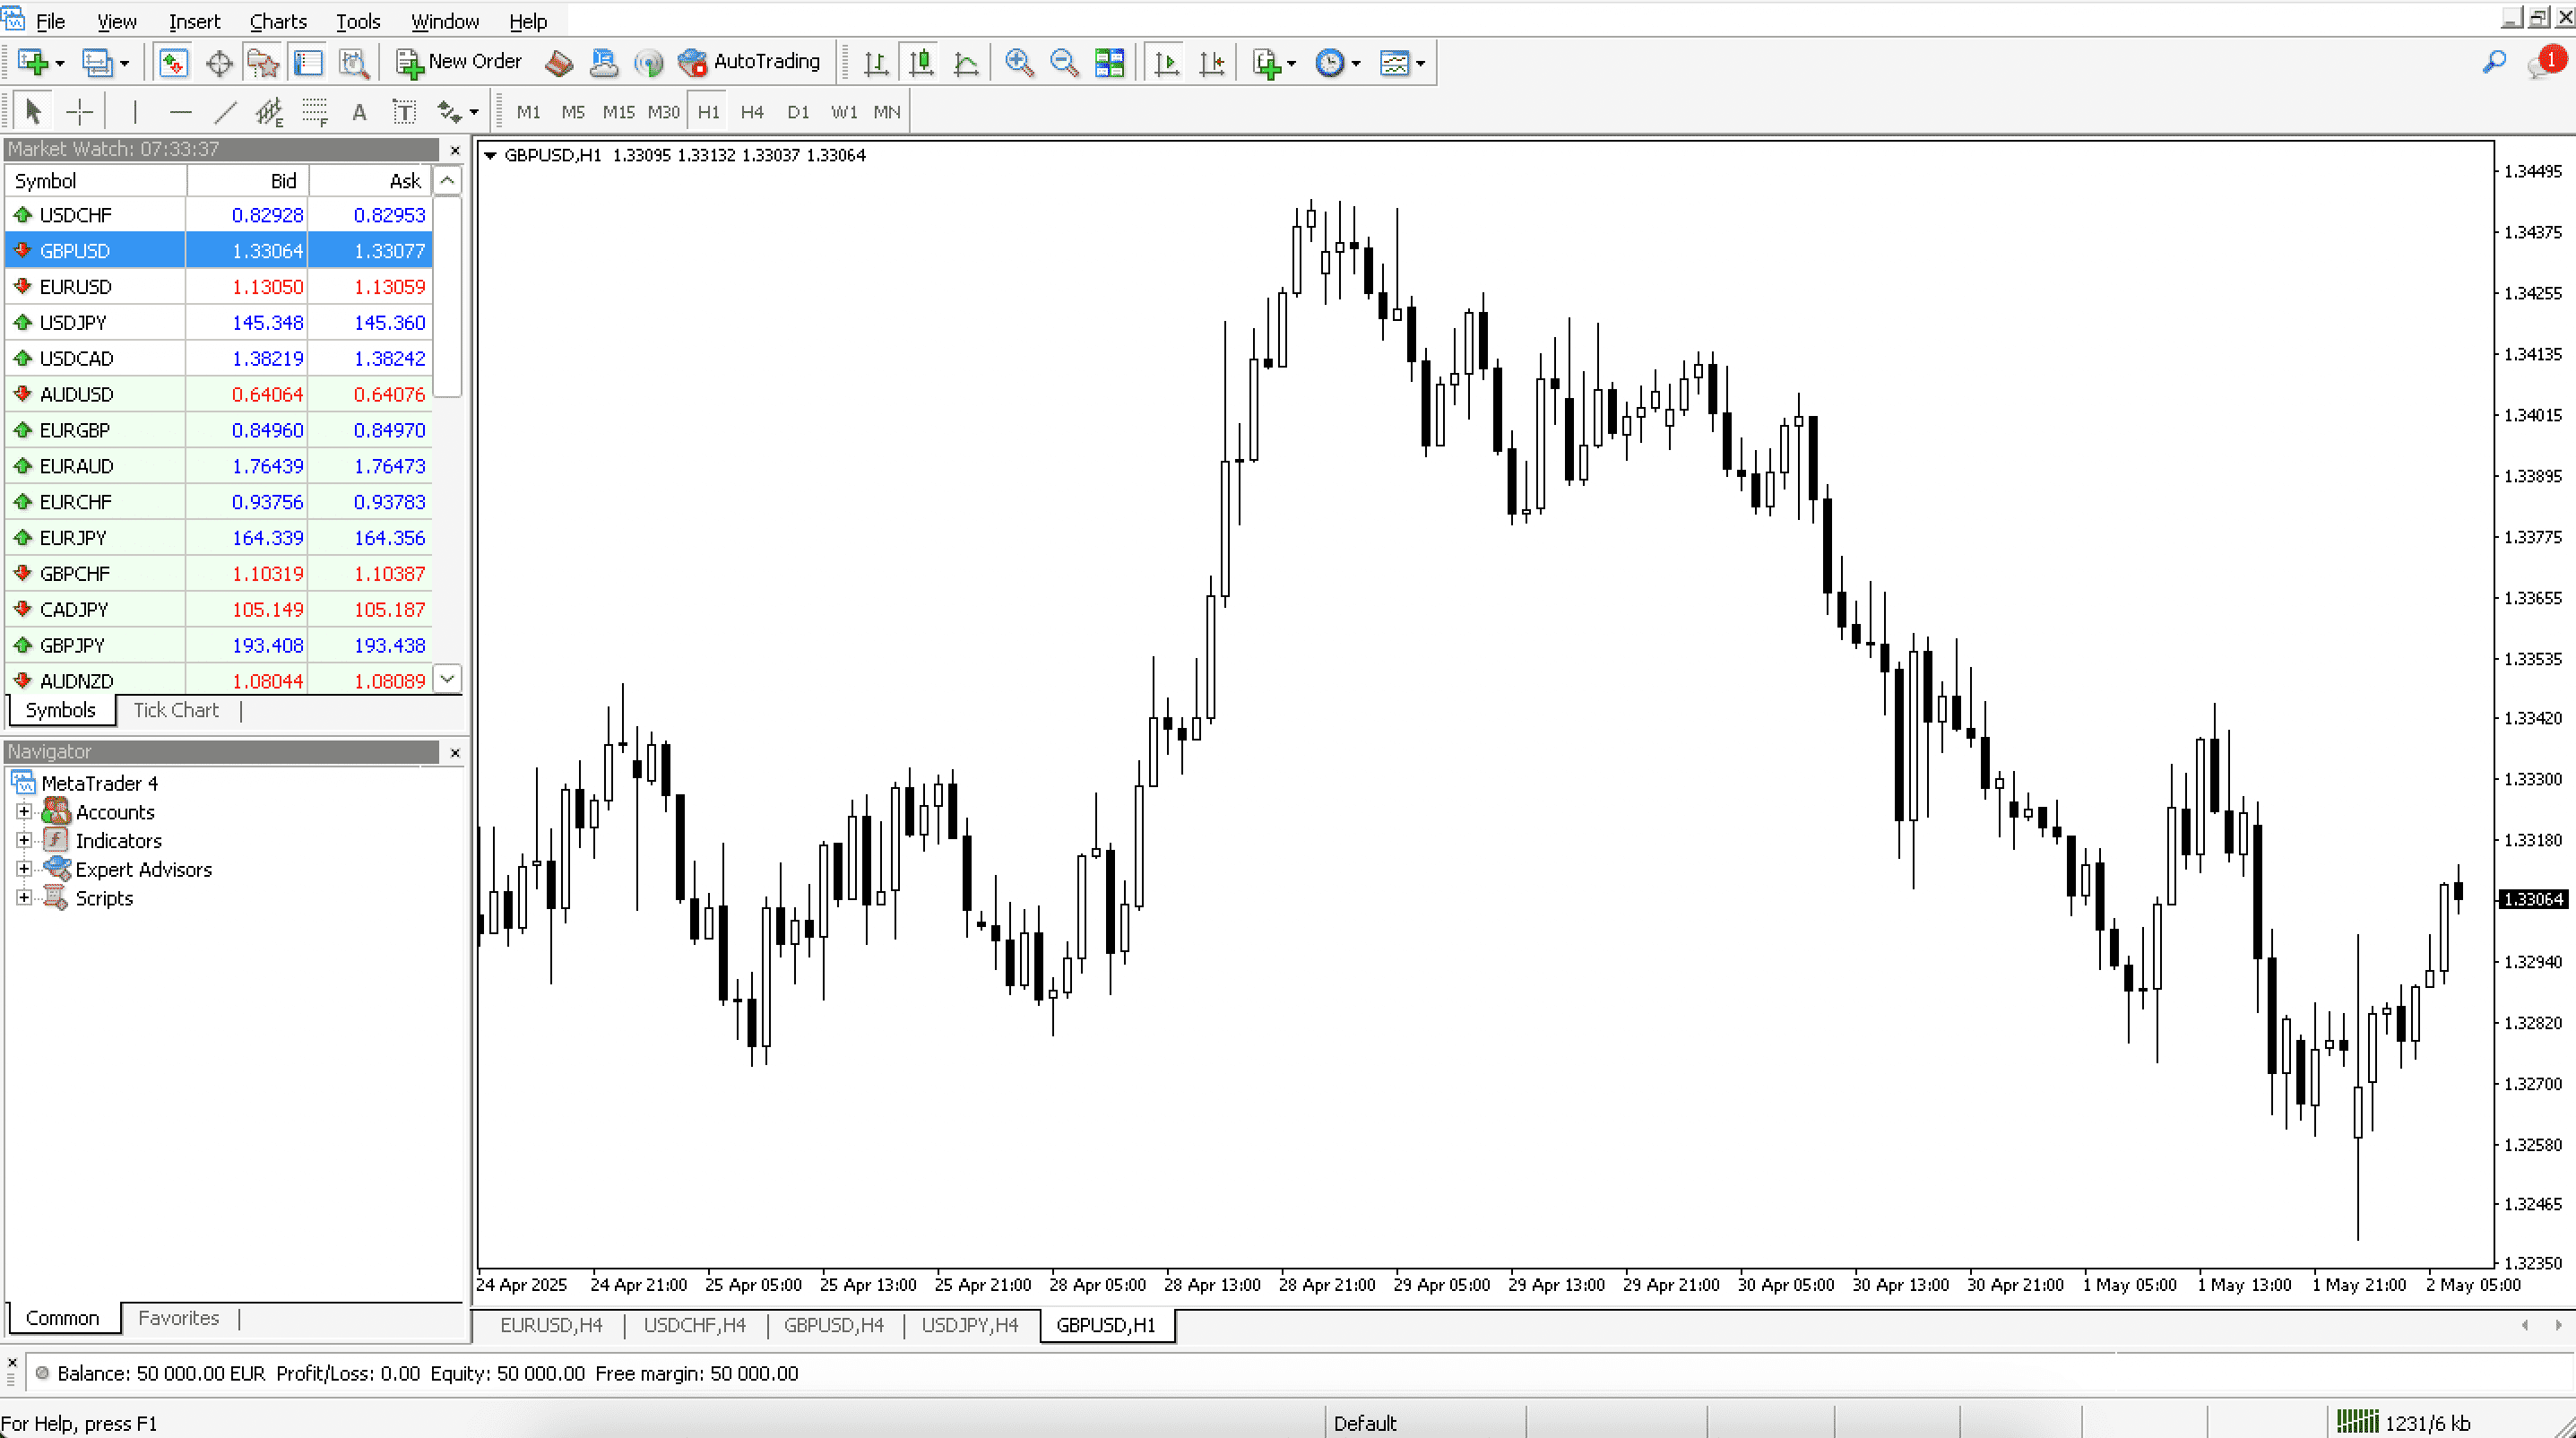Set timeframe to W1
The width and height of the screenshot is (2576, 1438).
844,112
